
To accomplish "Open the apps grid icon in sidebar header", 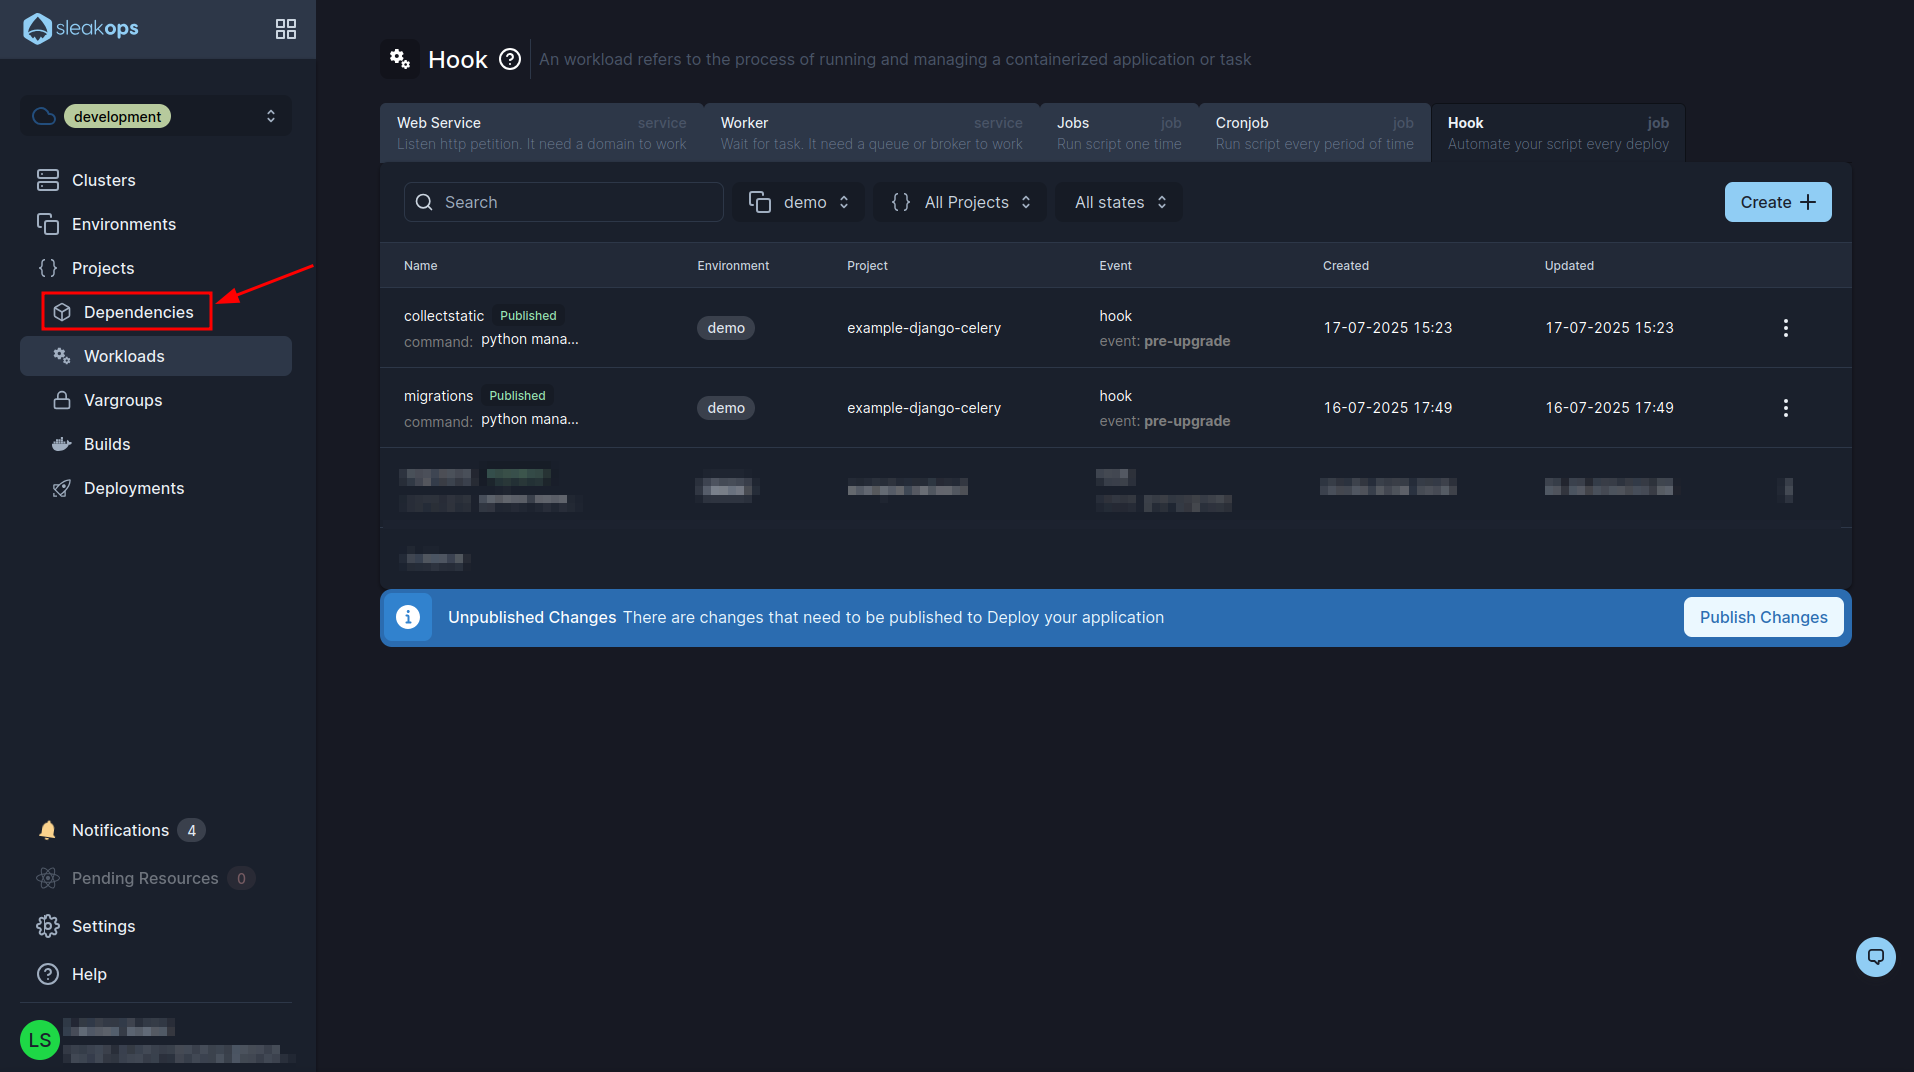I will [x=286, y=29].
